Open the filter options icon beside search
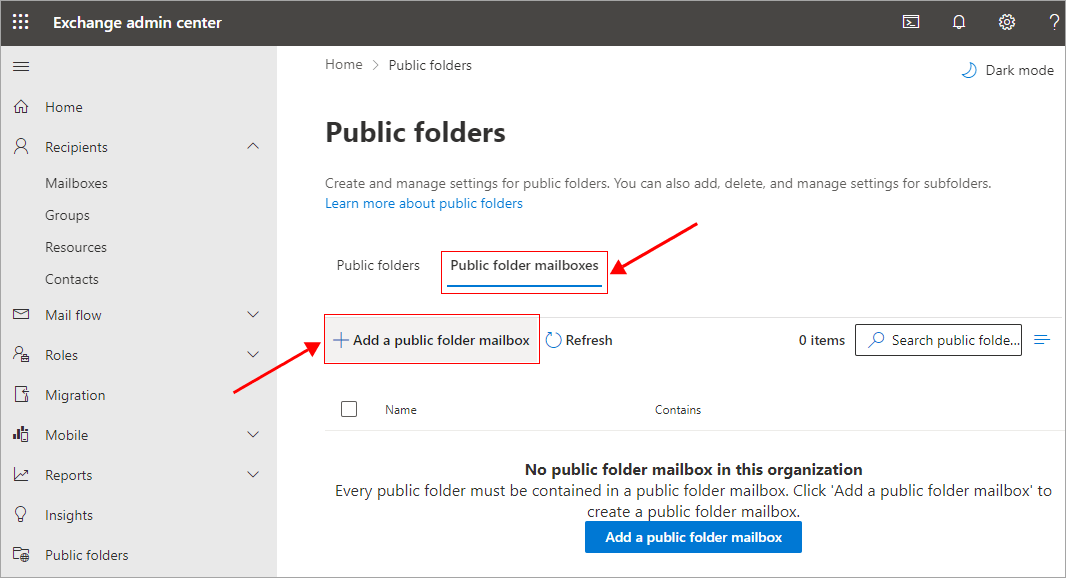Screen dimensions: 1066x578 click(x=1041, y=339)
